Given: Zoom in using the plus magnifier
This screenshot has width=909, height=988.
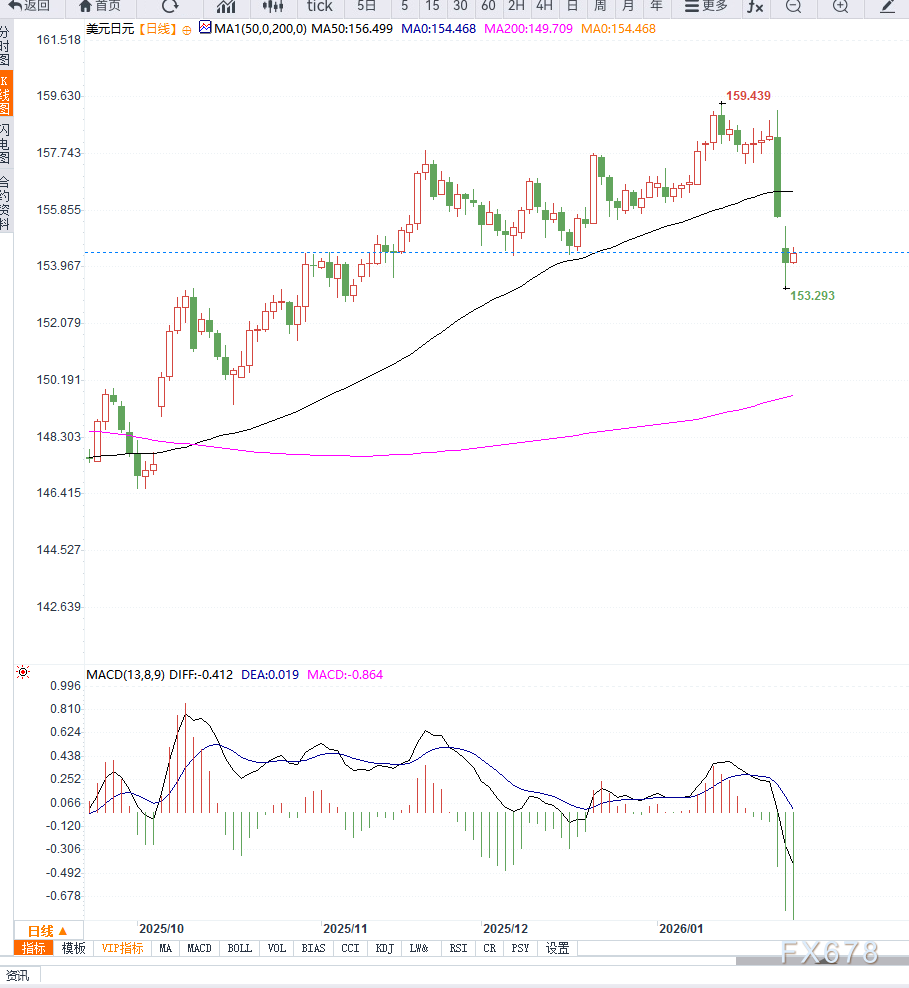Looking at the screenshot, I should click(x=840, y=6).
